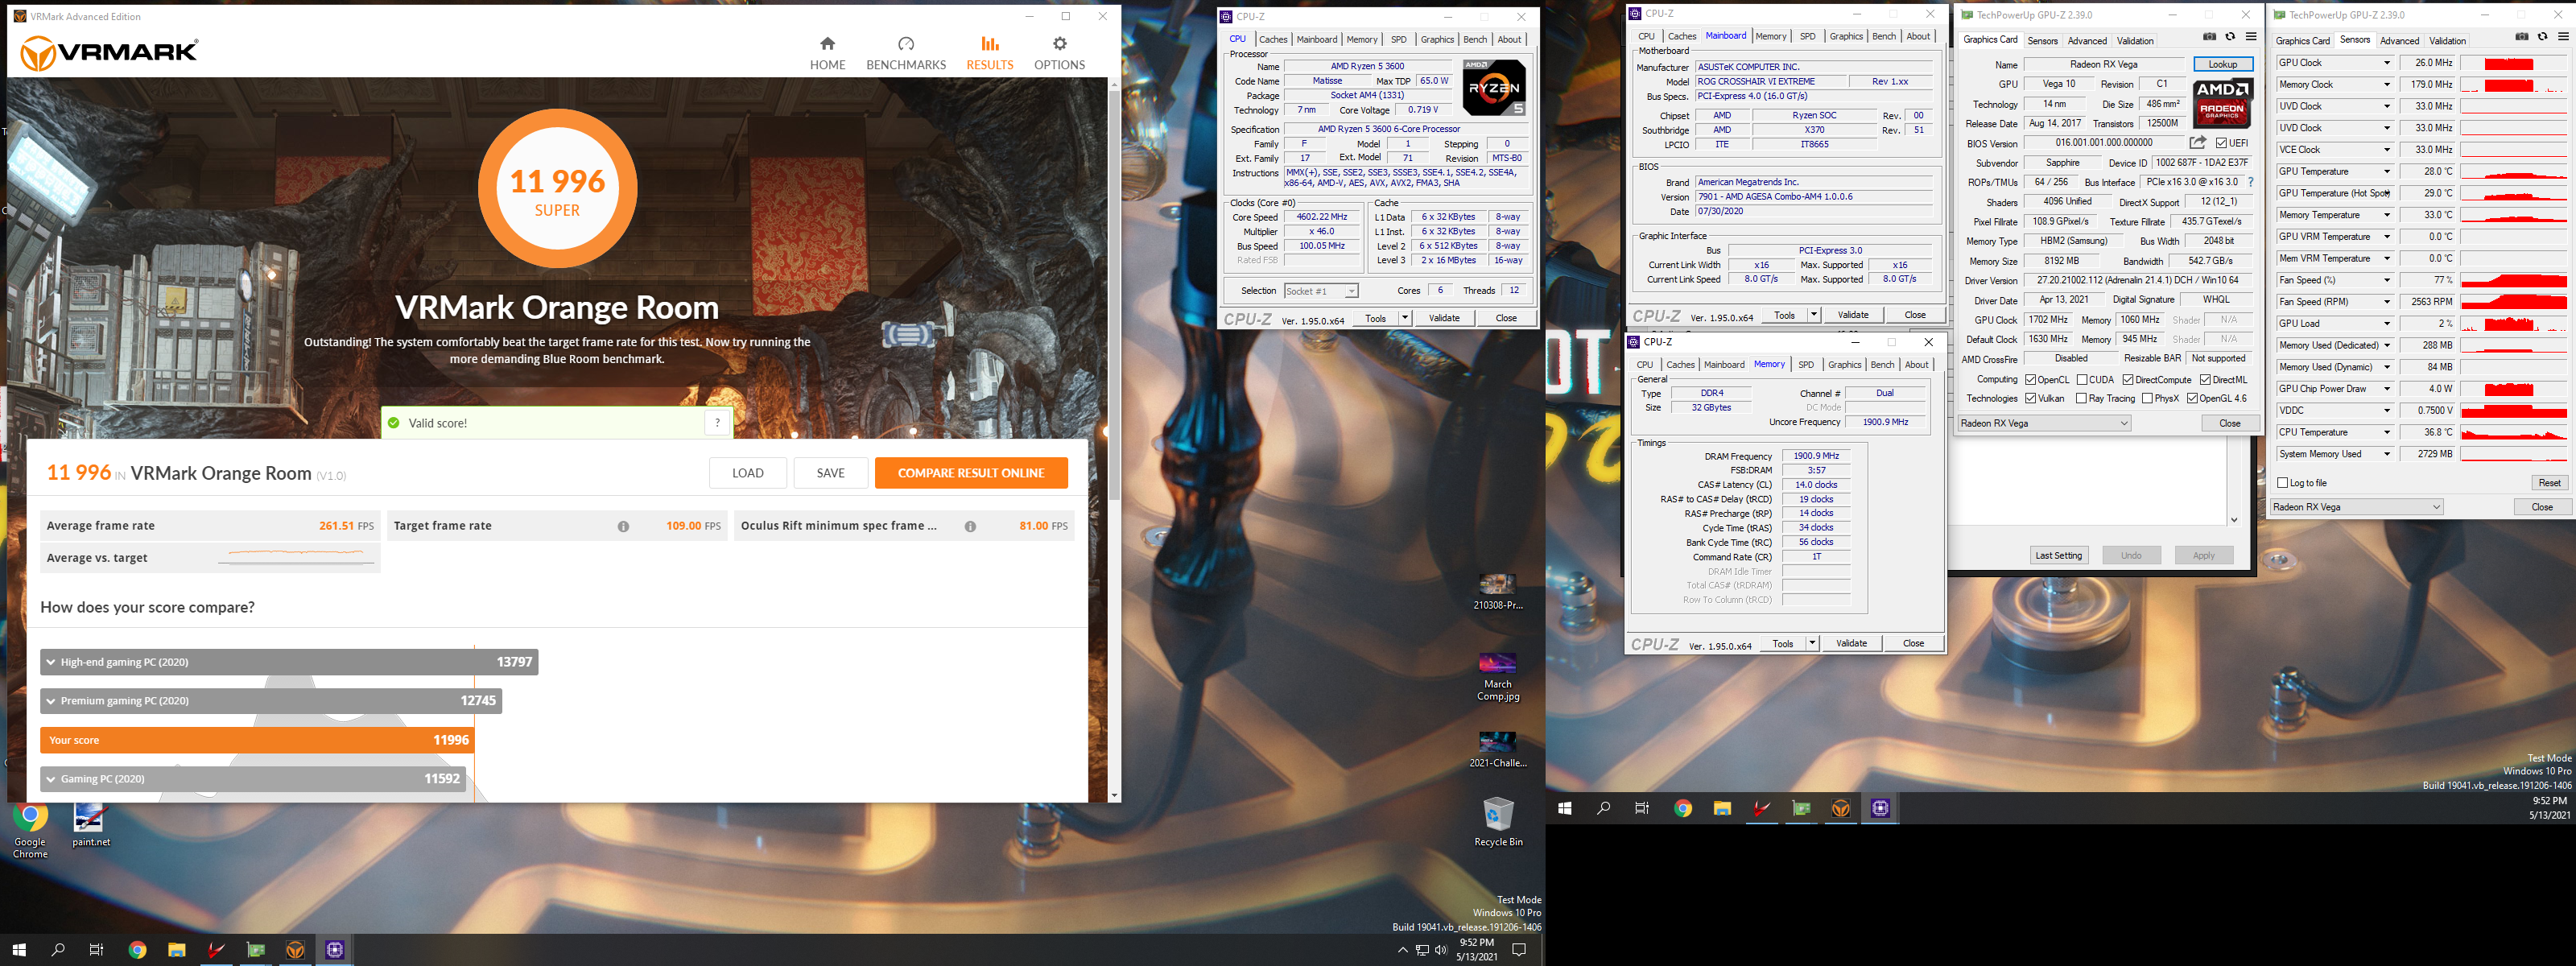2576x966 pixels.
Task: Open the VRMark RESULTS page
Action: 989,53
